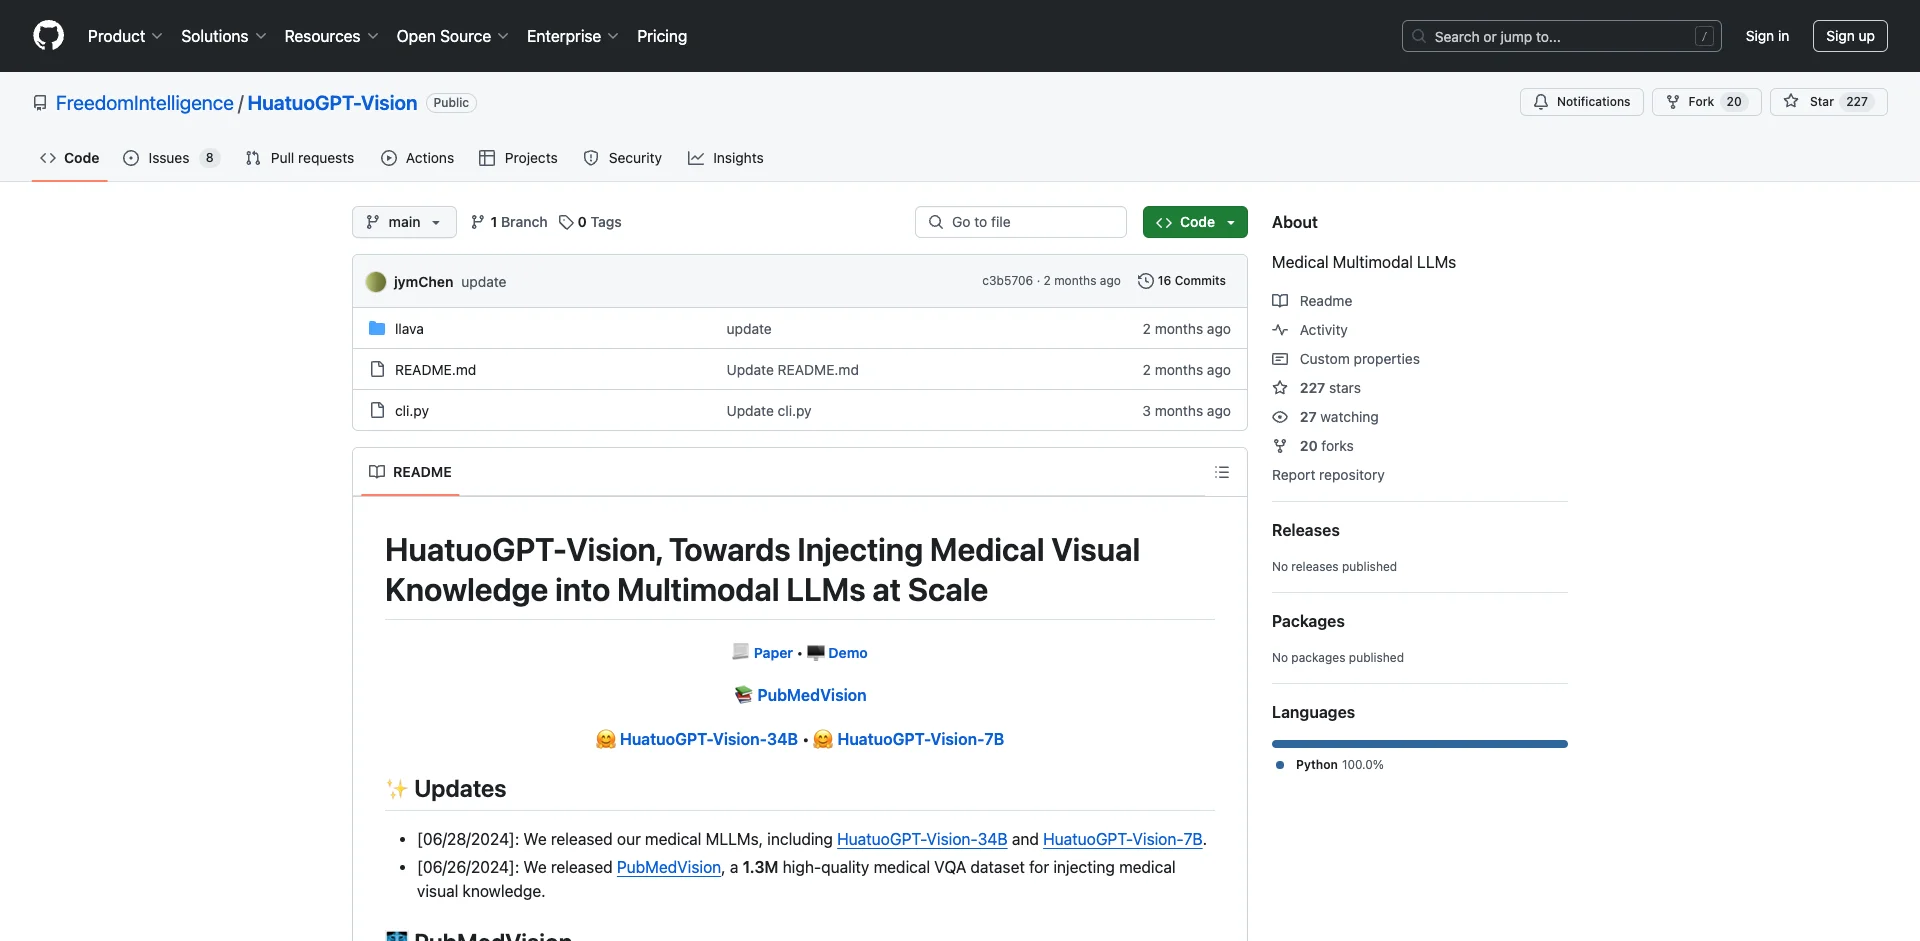This screenshot has height=941, width=1920.
Task: Click the magnifier in Go to file box
Action: [x=936, y=222]
